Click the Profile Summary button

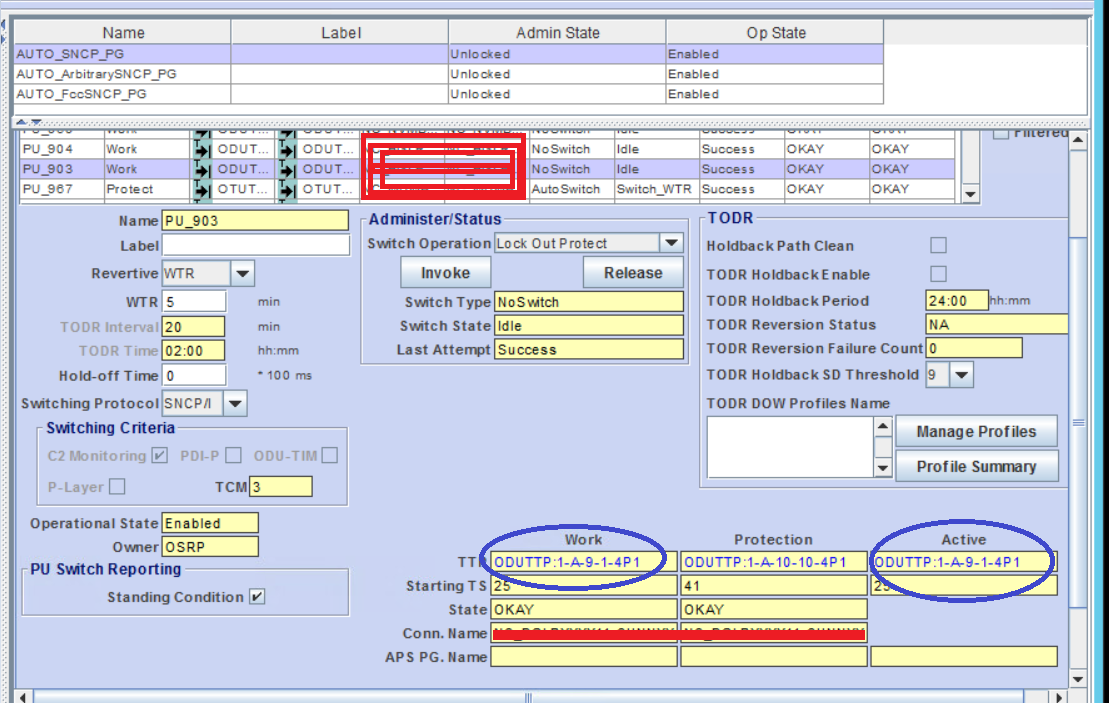[976, 467]
